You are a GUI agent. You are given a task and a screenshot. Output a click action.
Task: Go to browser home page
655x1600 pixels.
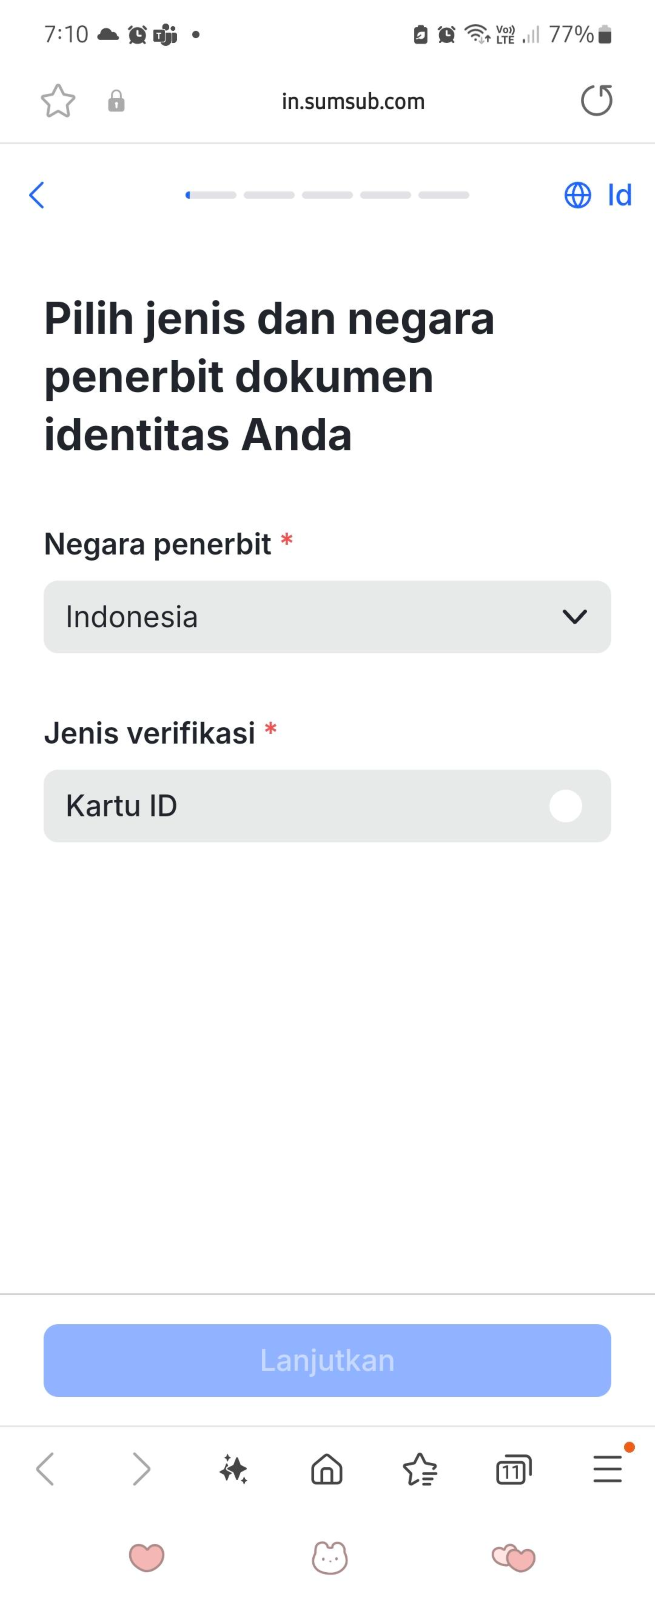click(x=327, y=1469)
